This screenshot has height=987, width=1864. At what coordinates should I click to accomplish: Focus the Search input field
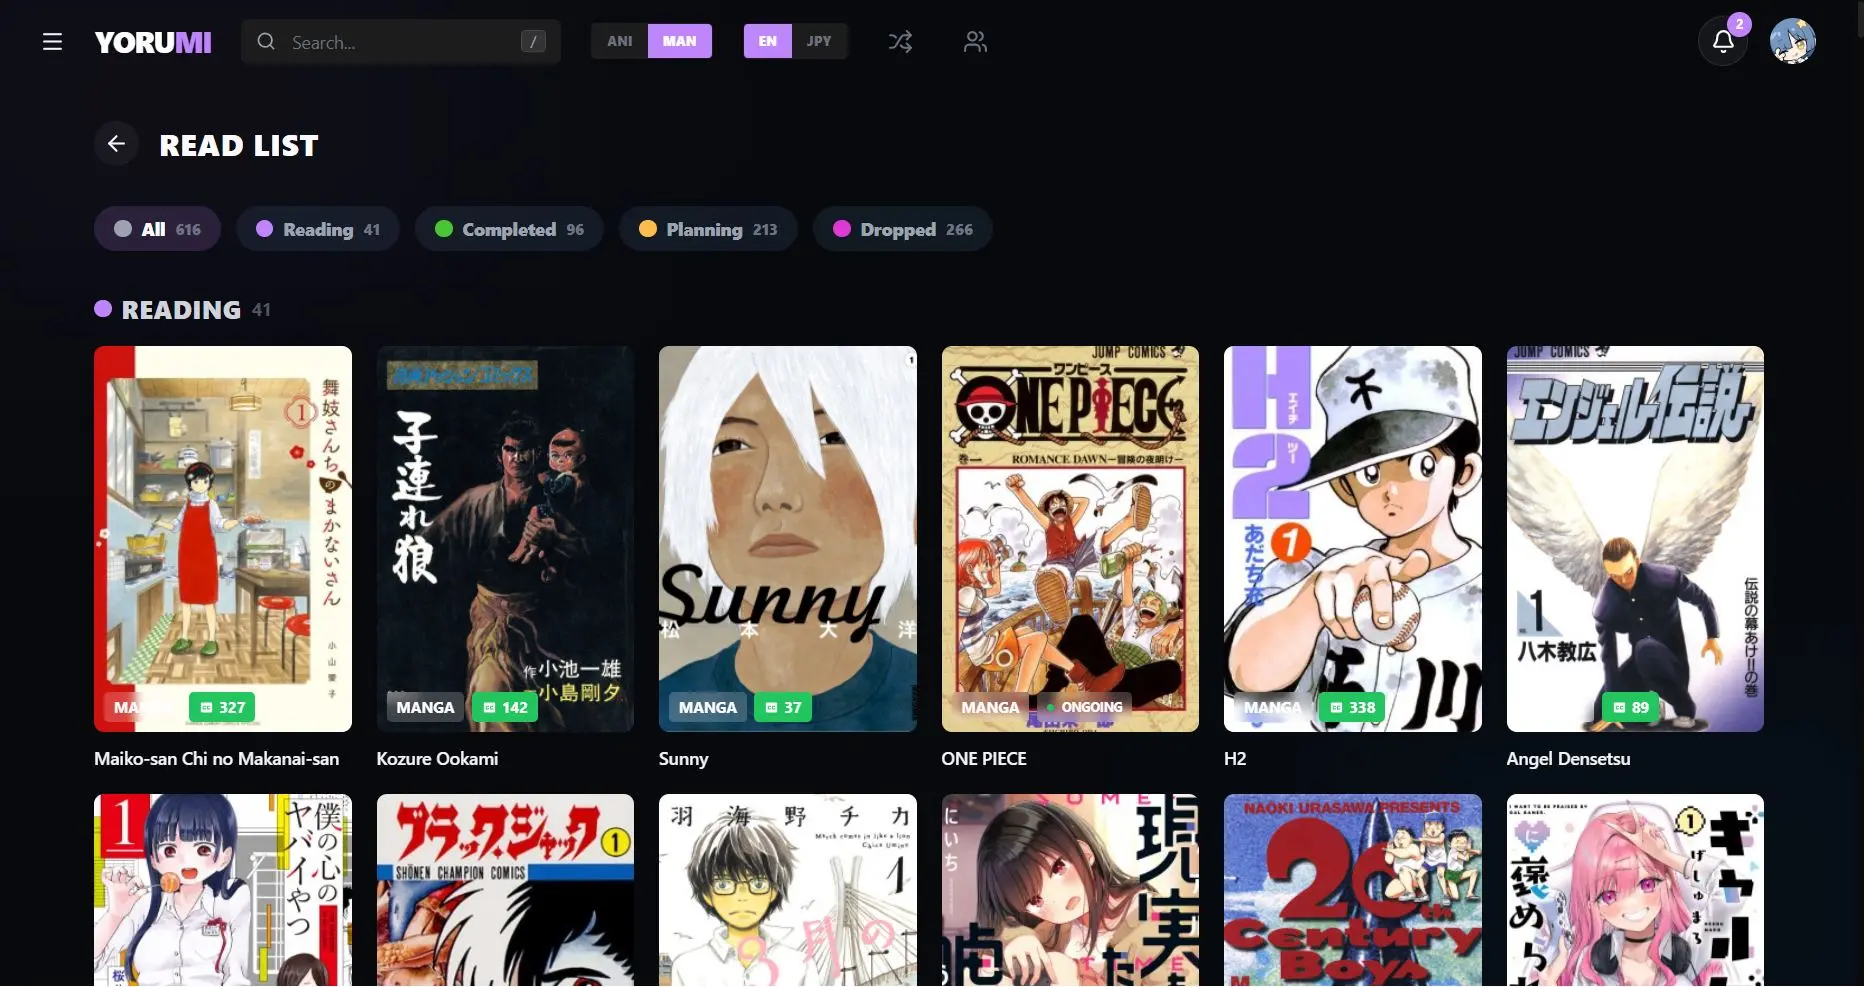[x=400, y=42]
